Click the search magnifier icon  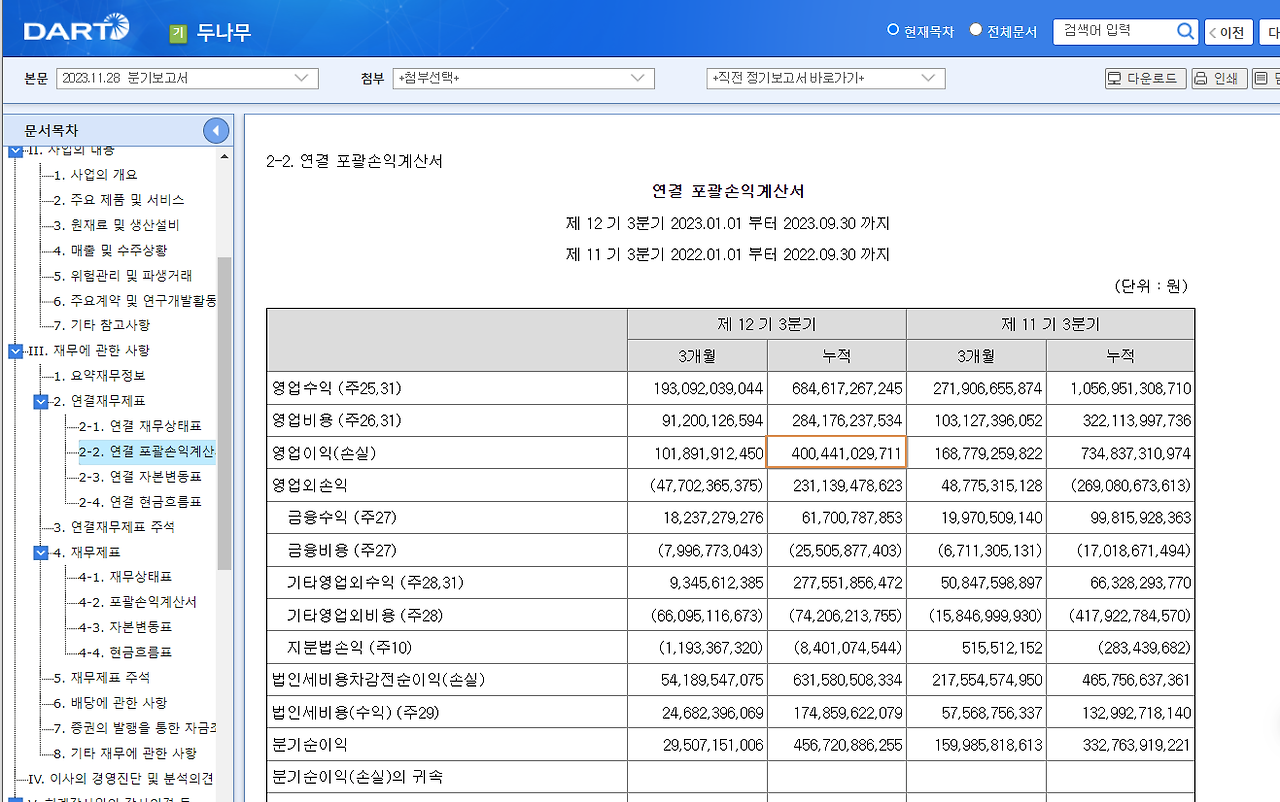tap(1186, 32)
